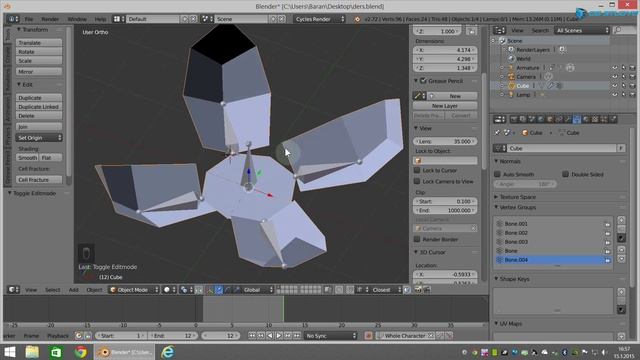640x360 pixels.
Task: Enable Auto Smooth checkbox
Action: point(497,174)
